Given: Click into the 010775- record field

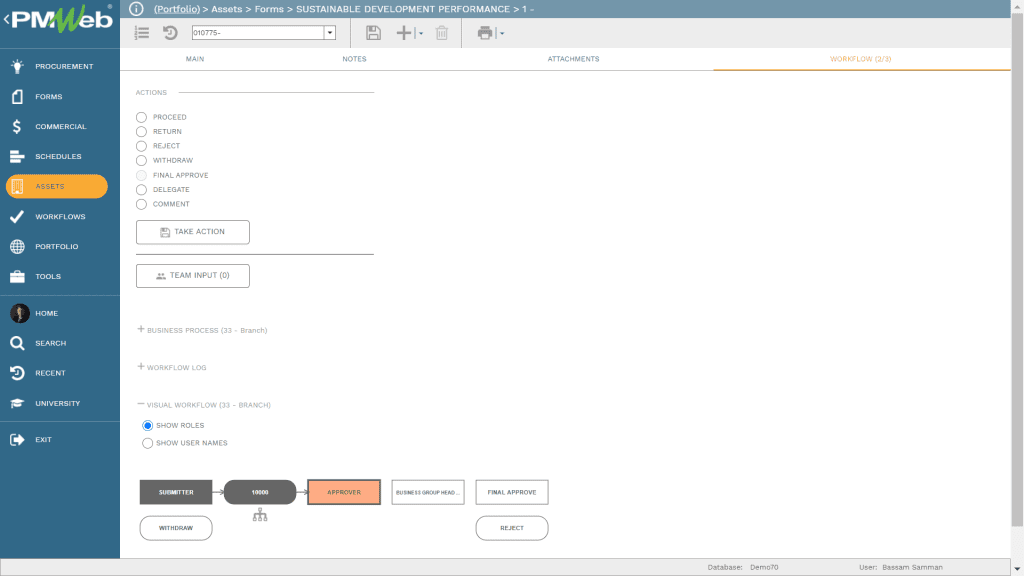Looking at the screenshot, I should pyautogui.click(x=258, y=33).
